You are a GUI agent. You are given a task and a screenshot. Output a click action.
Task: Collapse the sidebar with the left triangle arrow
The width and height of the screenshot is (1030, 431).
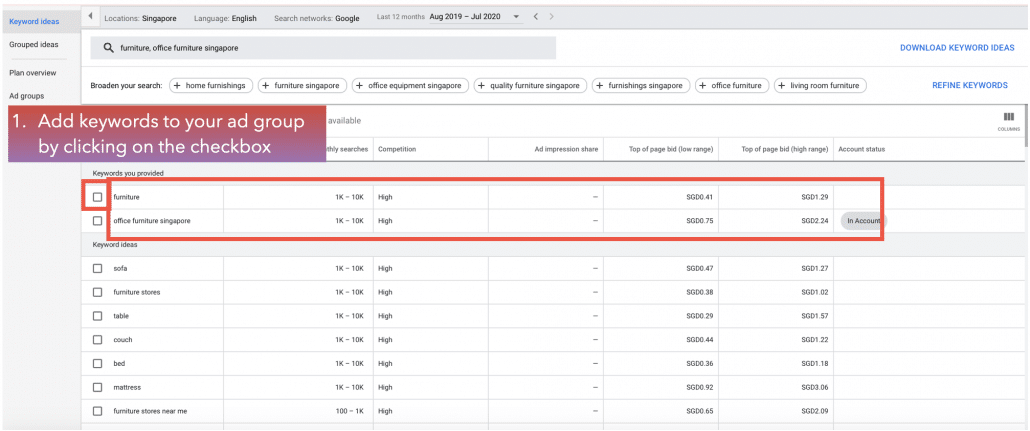[x=90, y=16]
